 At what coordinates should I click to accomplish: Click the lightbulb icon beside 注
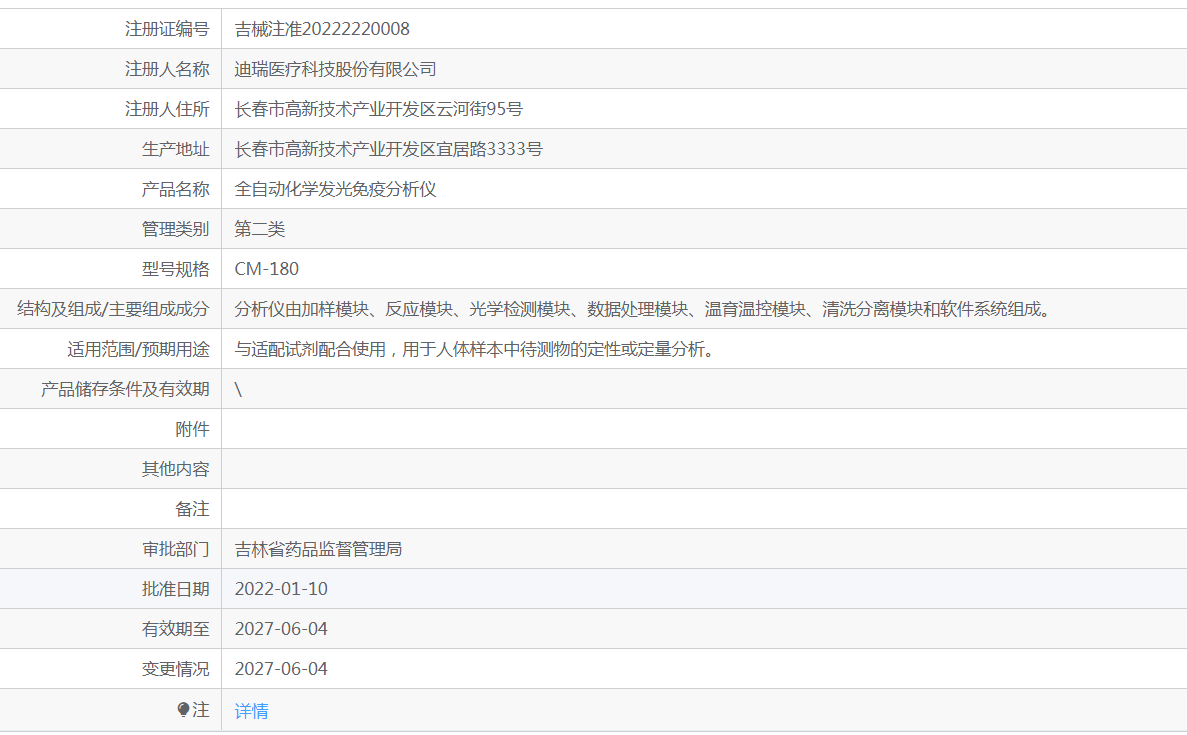point(183,710)
